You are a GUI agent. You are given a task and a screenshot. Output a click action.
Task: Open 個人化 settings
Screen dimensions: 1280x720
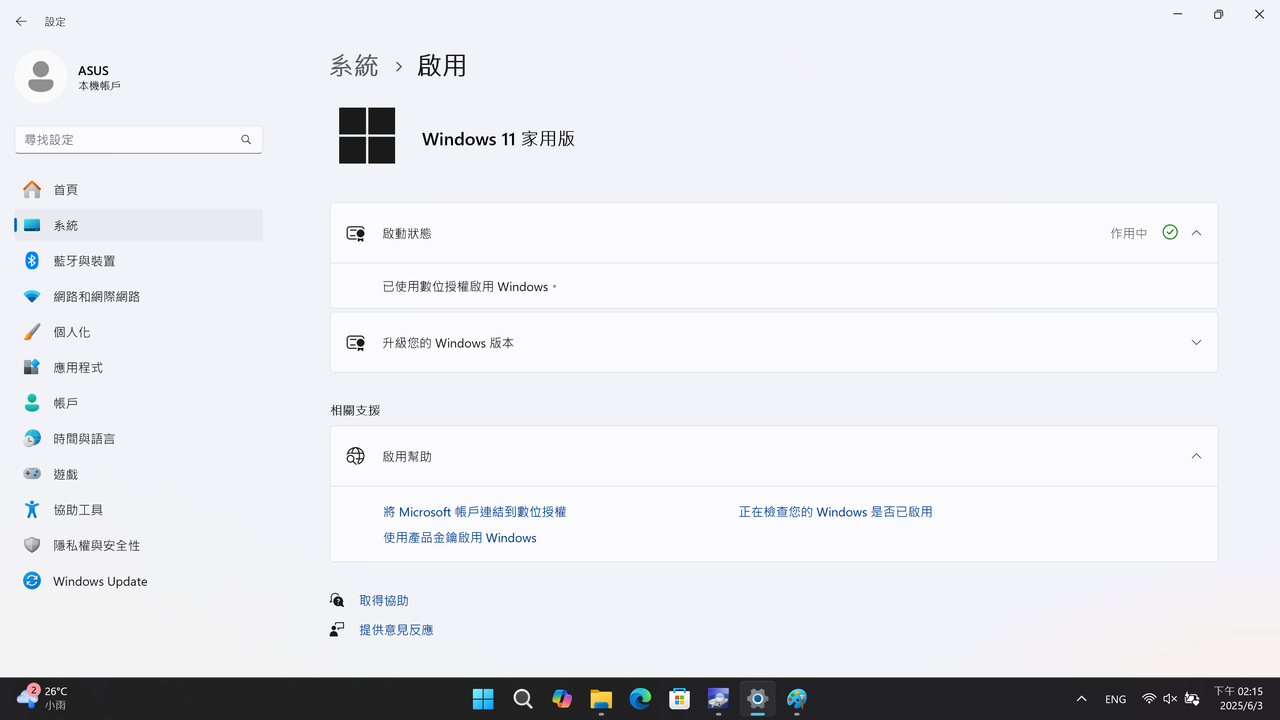tap(138, 332)
